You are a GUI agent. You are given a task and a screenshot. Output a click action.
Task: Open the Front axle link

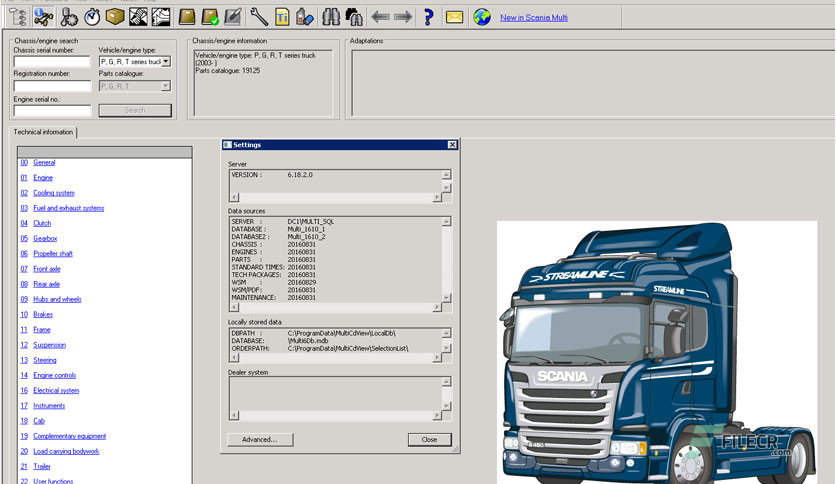click(x=47, y=269)
